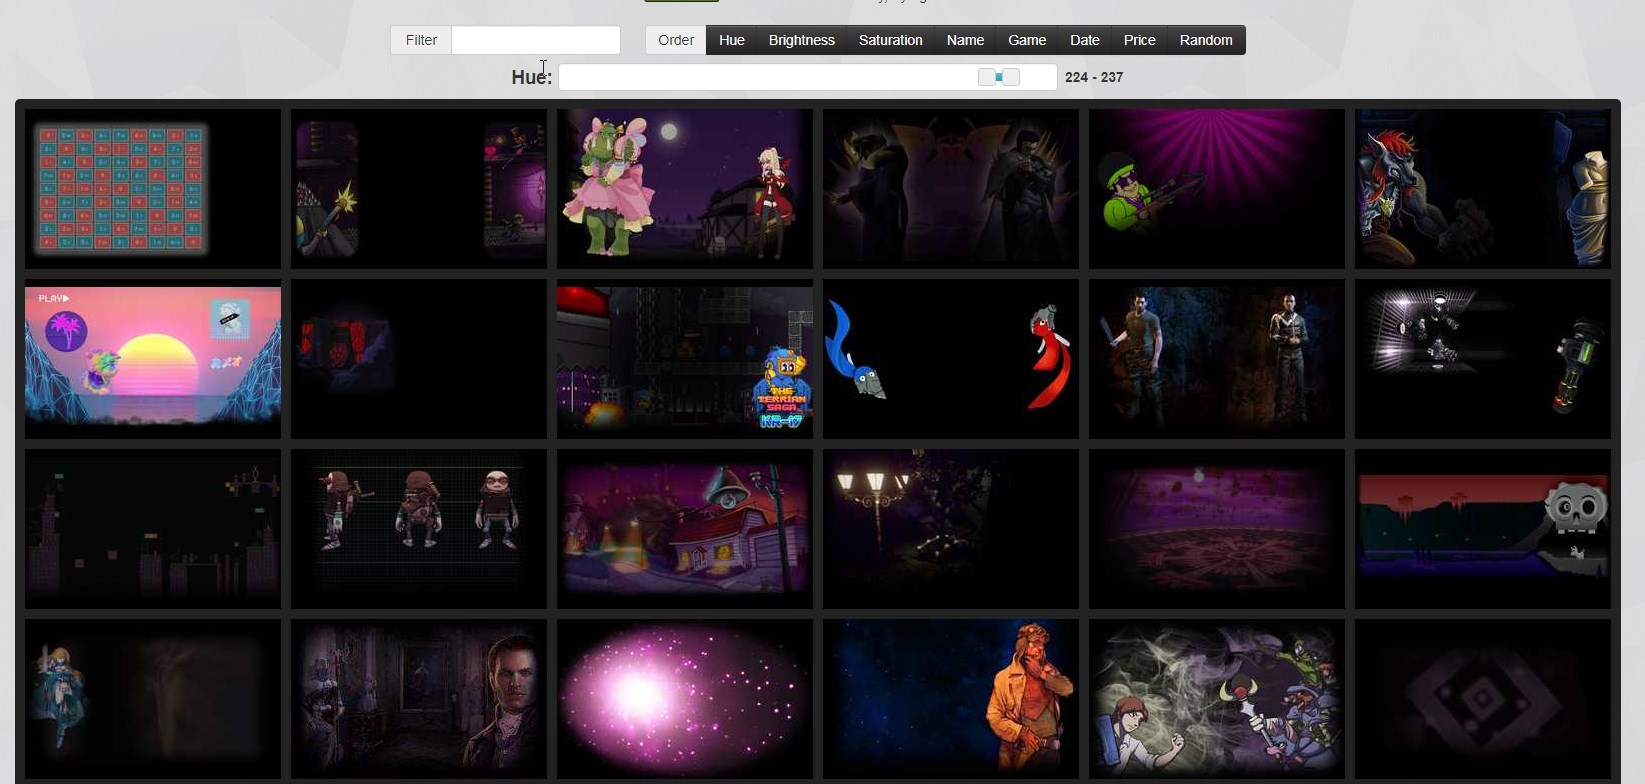Select the green ogre in pink dress background
Viewport: 1645px width, 784px height.
coord(685,188)
